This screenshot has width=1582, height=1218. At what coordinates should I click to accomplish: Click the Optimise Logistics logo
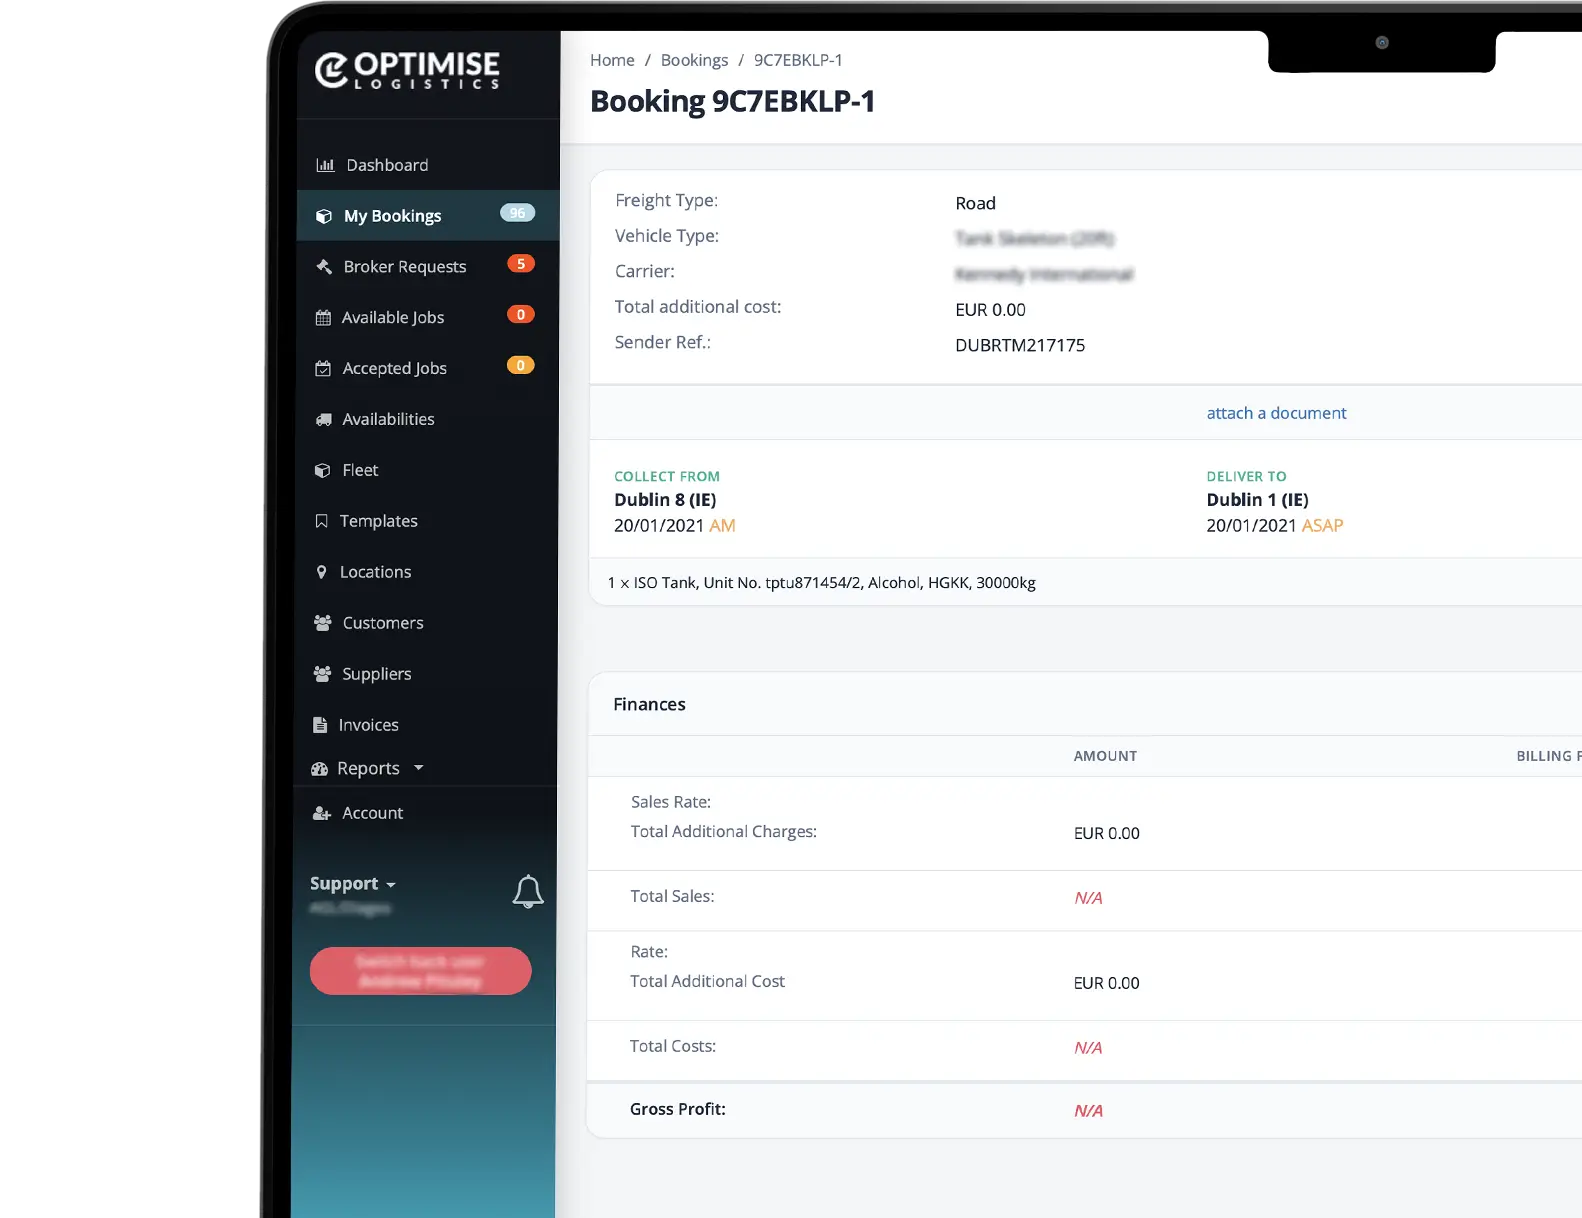[407, 70]
